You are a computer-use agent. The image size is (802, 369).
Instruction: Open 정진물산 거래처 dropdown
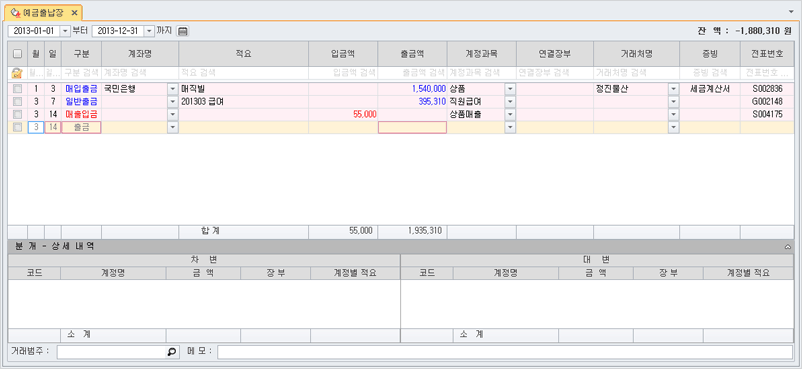pos(674,89)
